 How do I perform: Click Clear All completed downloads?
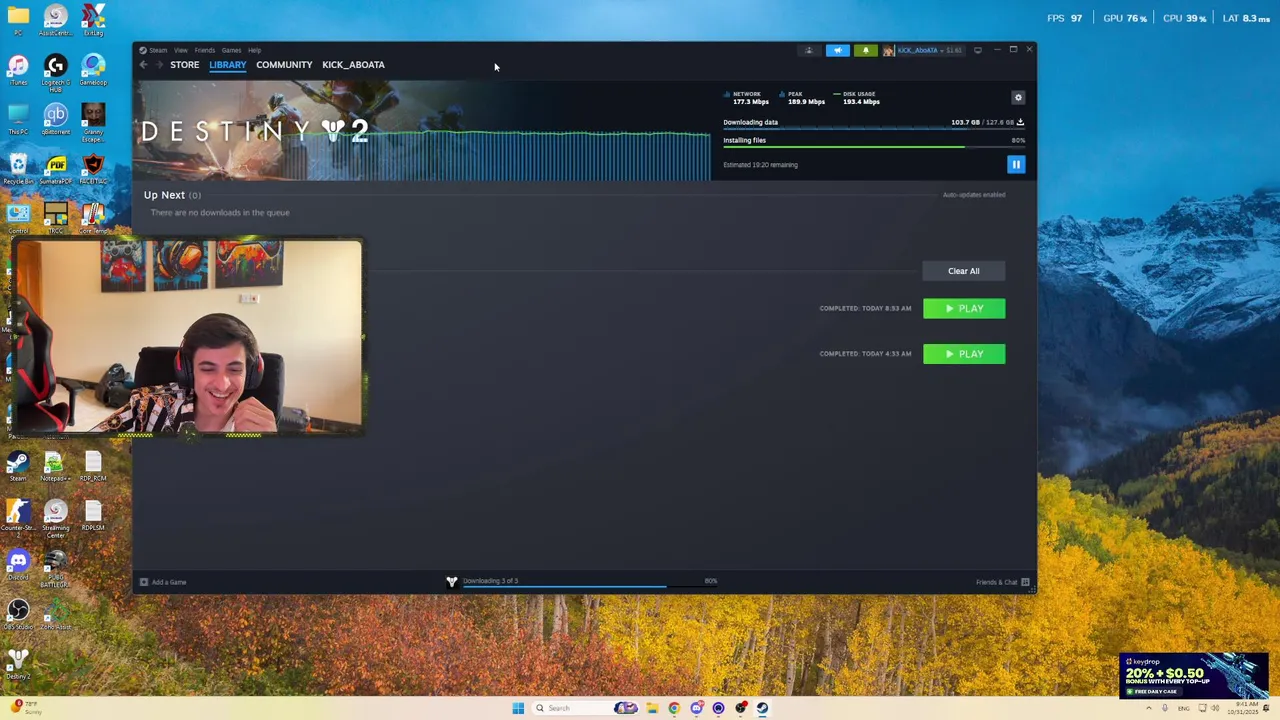click(963, 271)
